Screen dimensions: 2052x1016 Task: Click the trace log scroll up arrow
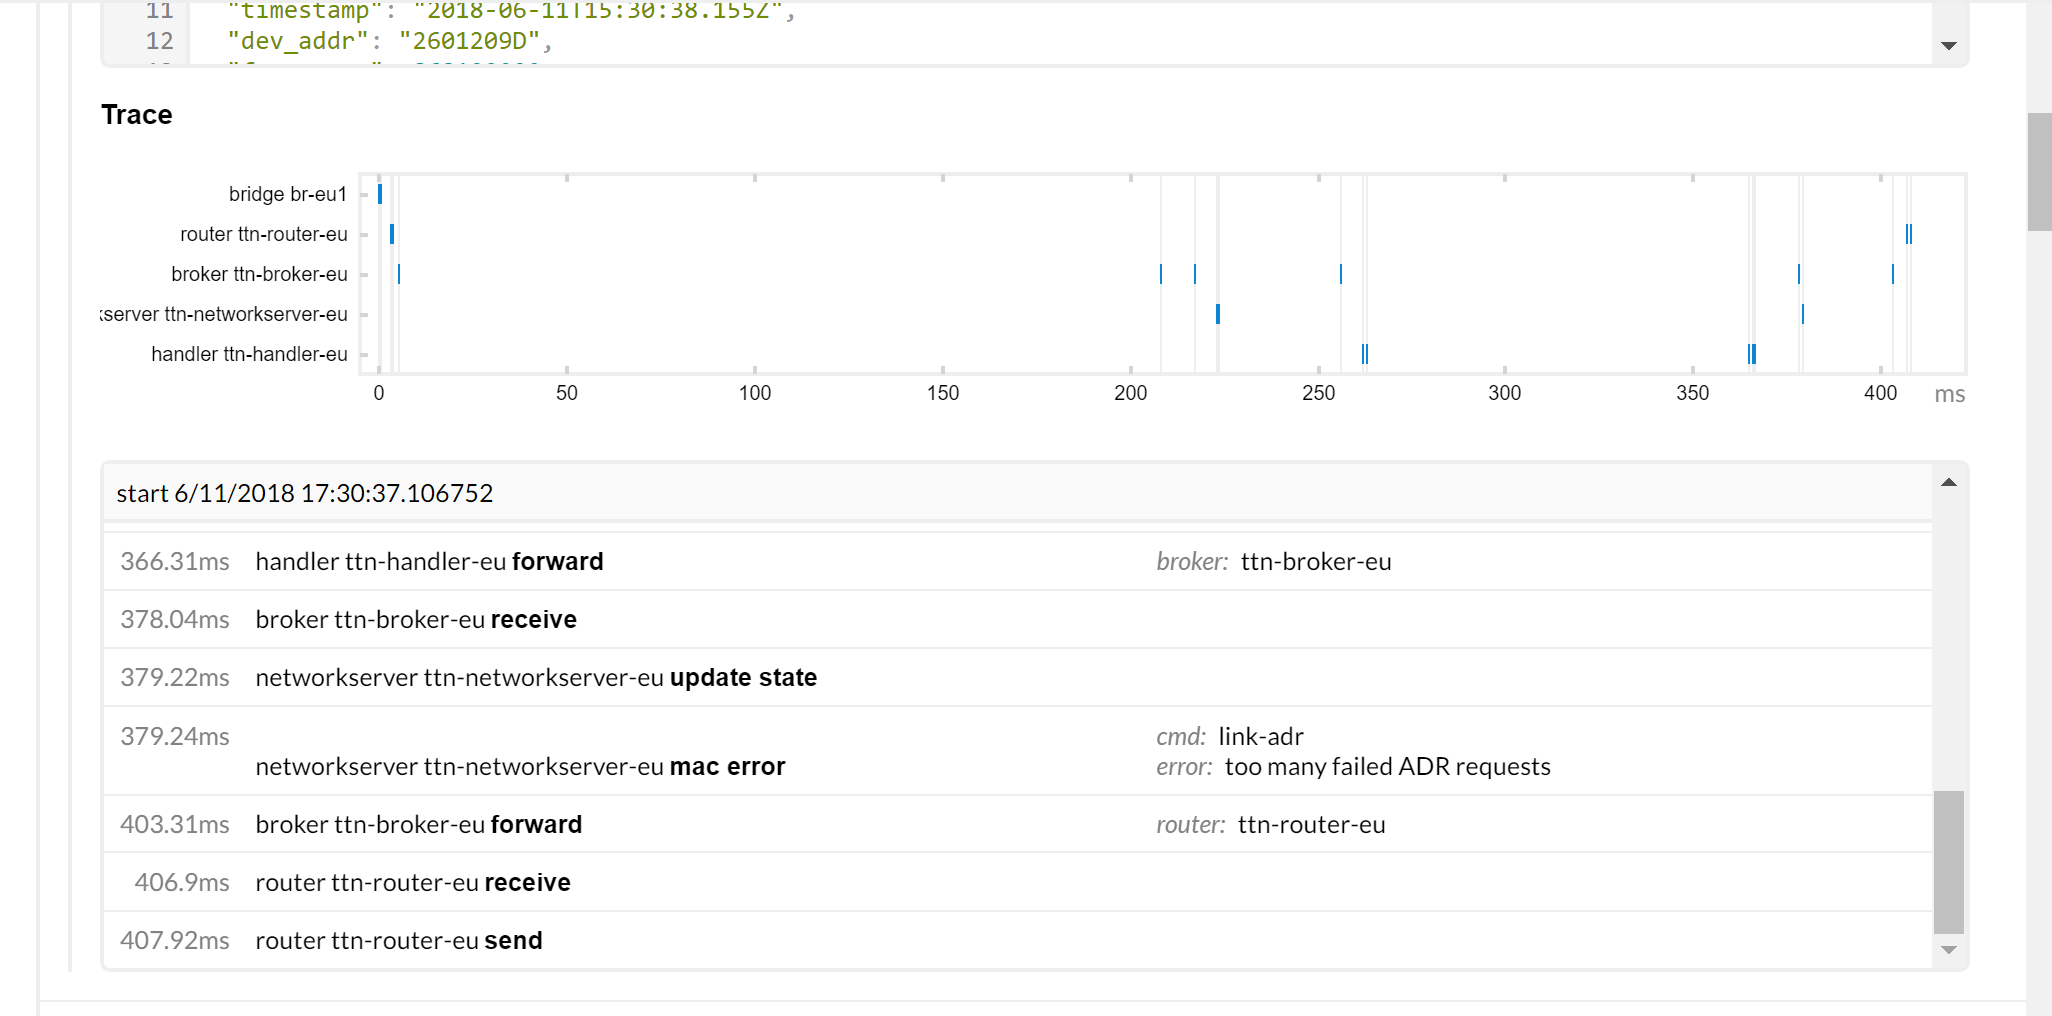1948,483
